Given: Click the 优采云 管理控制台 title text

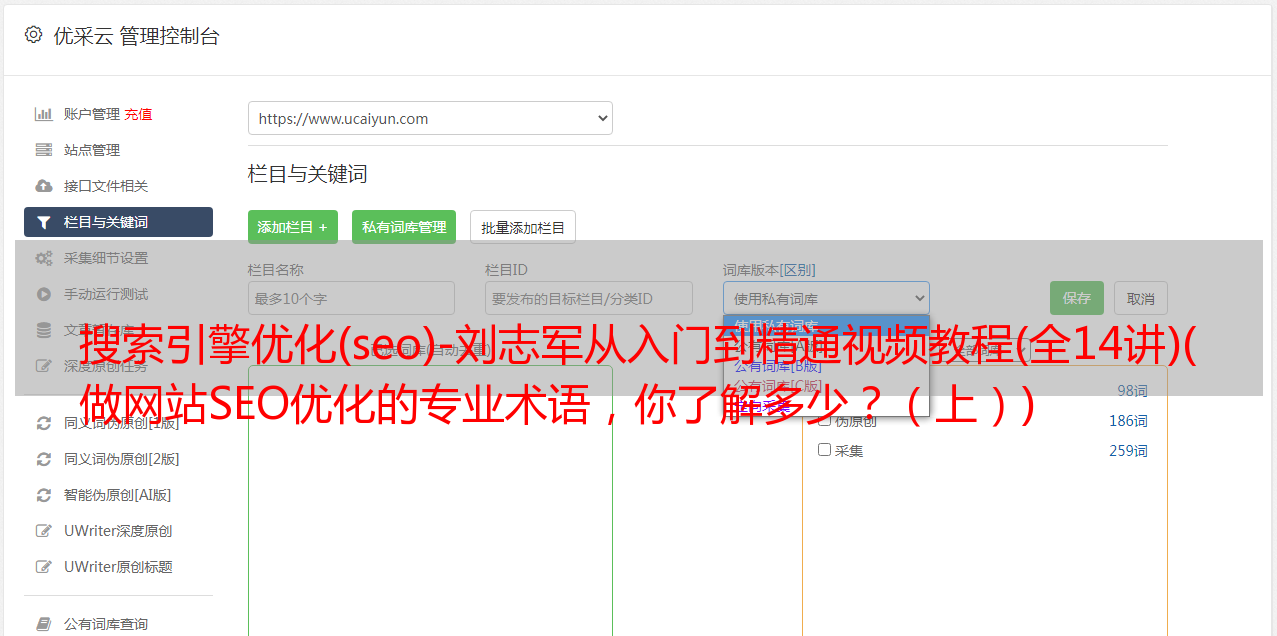Looking at the screenshot, I should [136, 36].
